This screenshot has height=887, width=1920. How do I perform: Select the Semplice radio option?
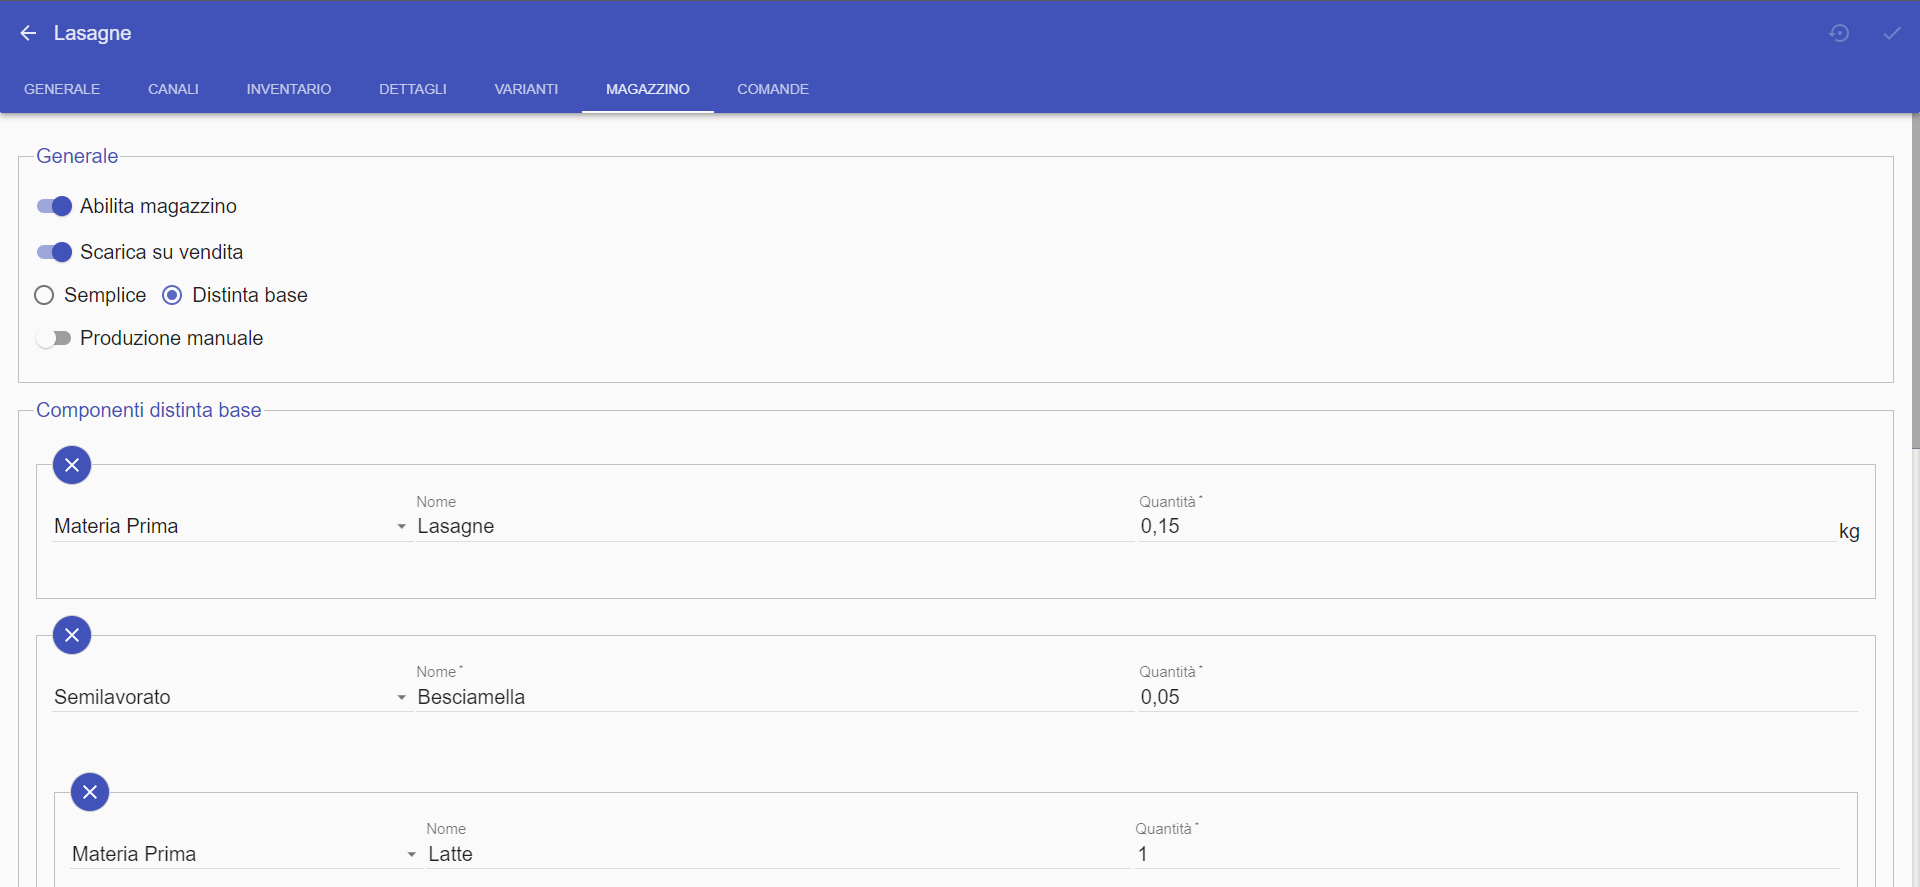(44, 295)
